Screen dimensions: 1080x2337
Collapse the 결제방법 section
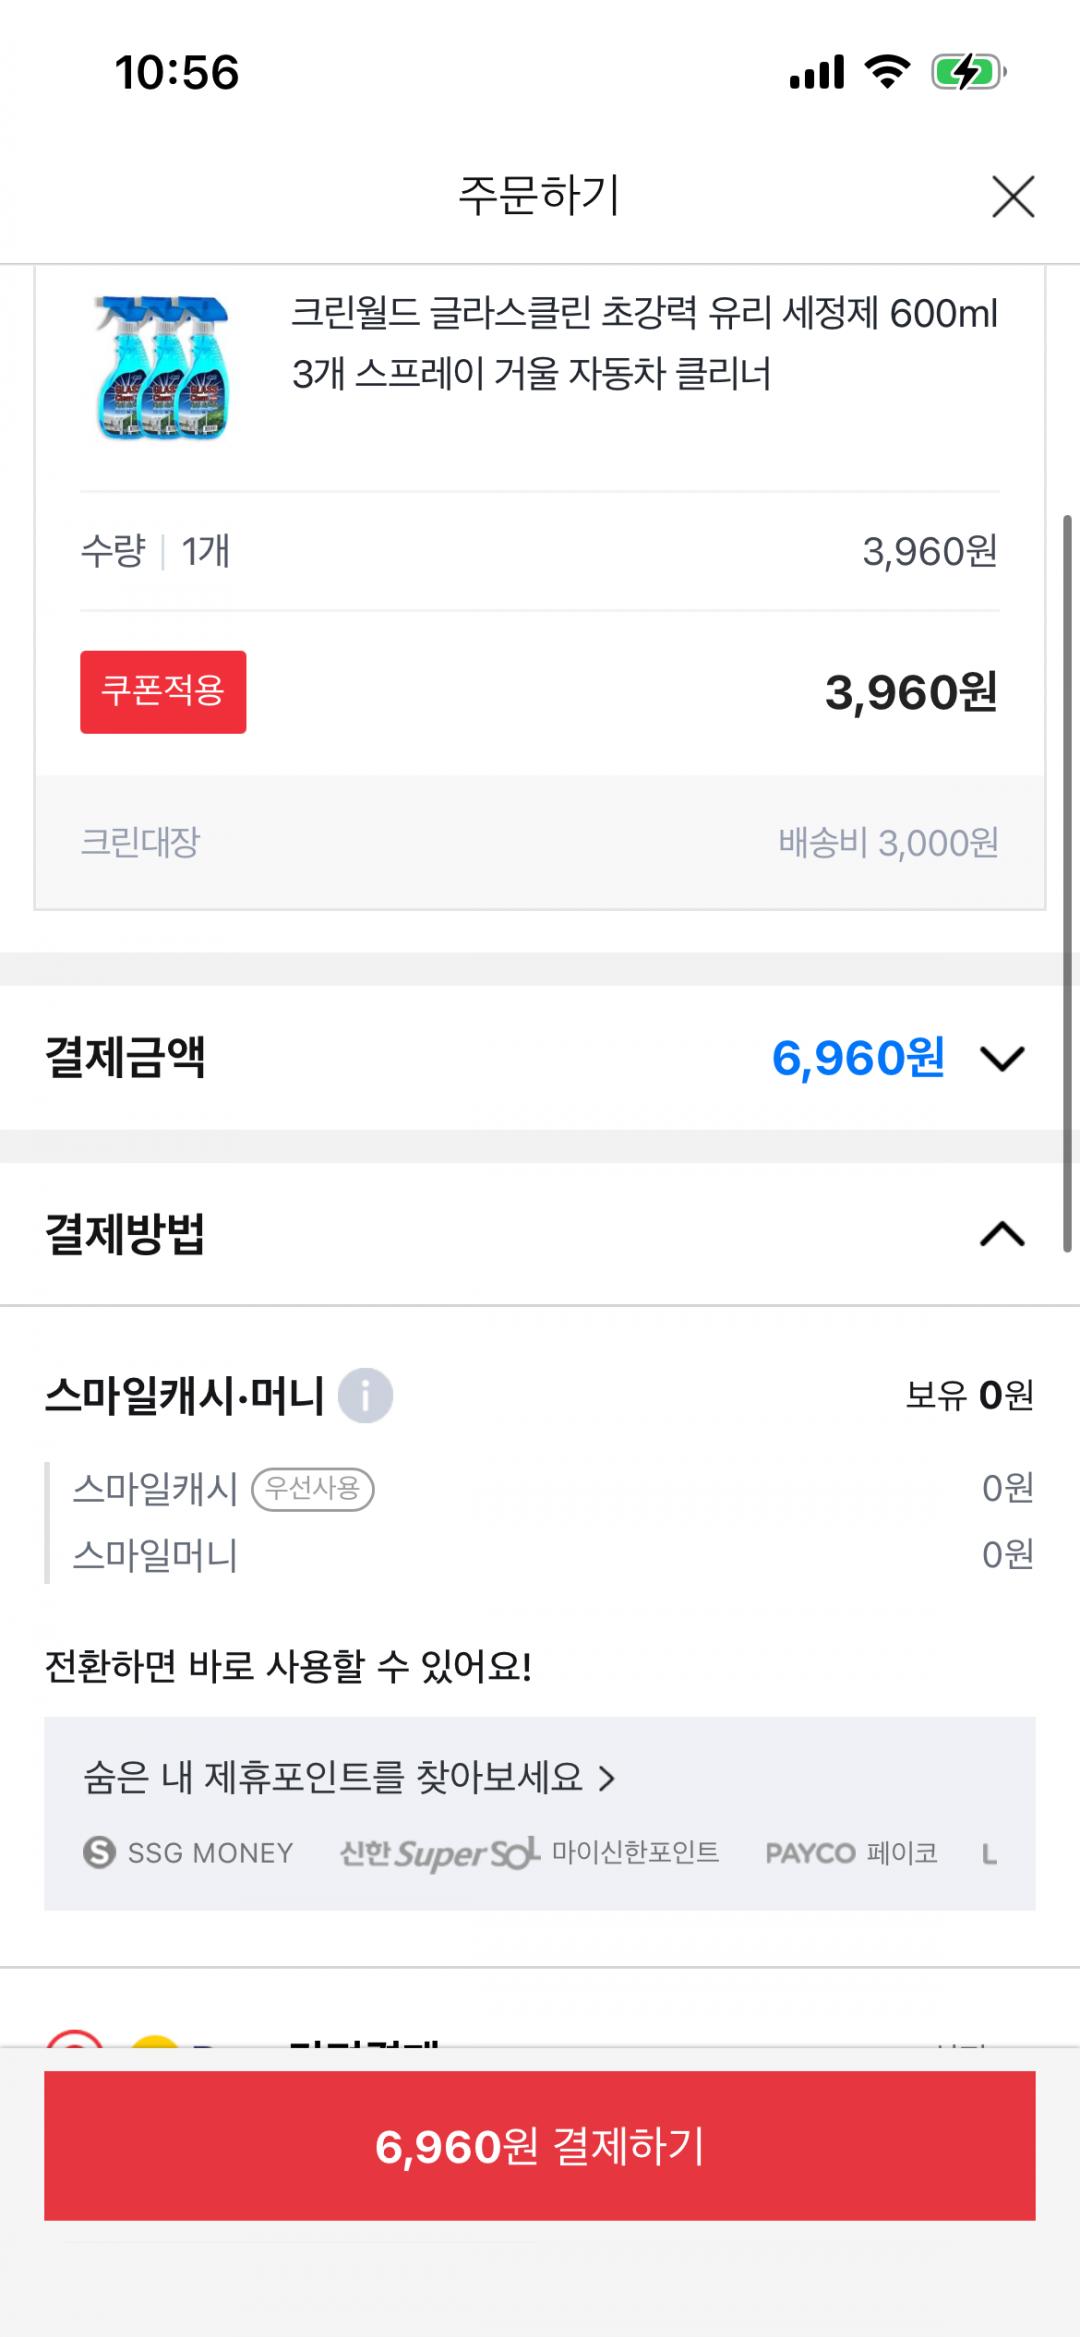1002,1234
